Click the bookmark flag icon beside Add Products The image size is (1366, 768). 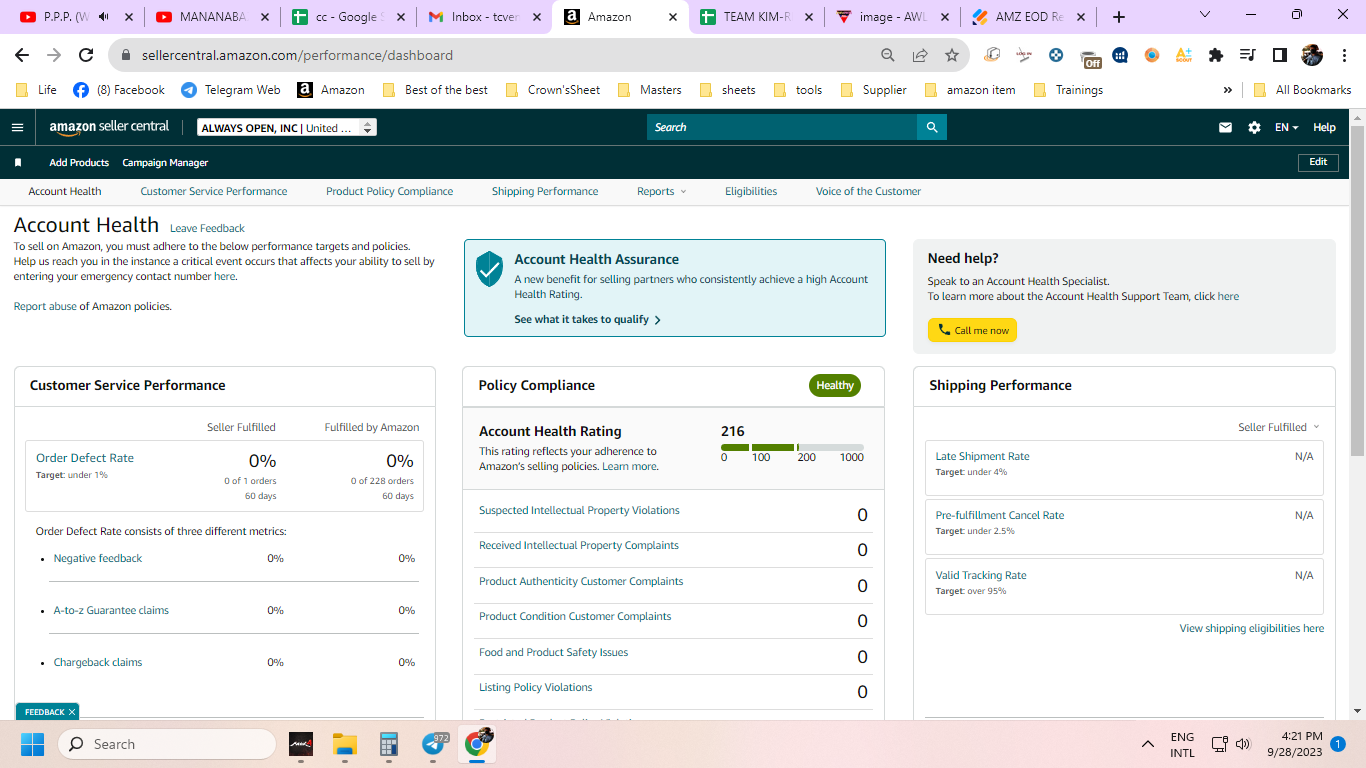pos(18,162)
